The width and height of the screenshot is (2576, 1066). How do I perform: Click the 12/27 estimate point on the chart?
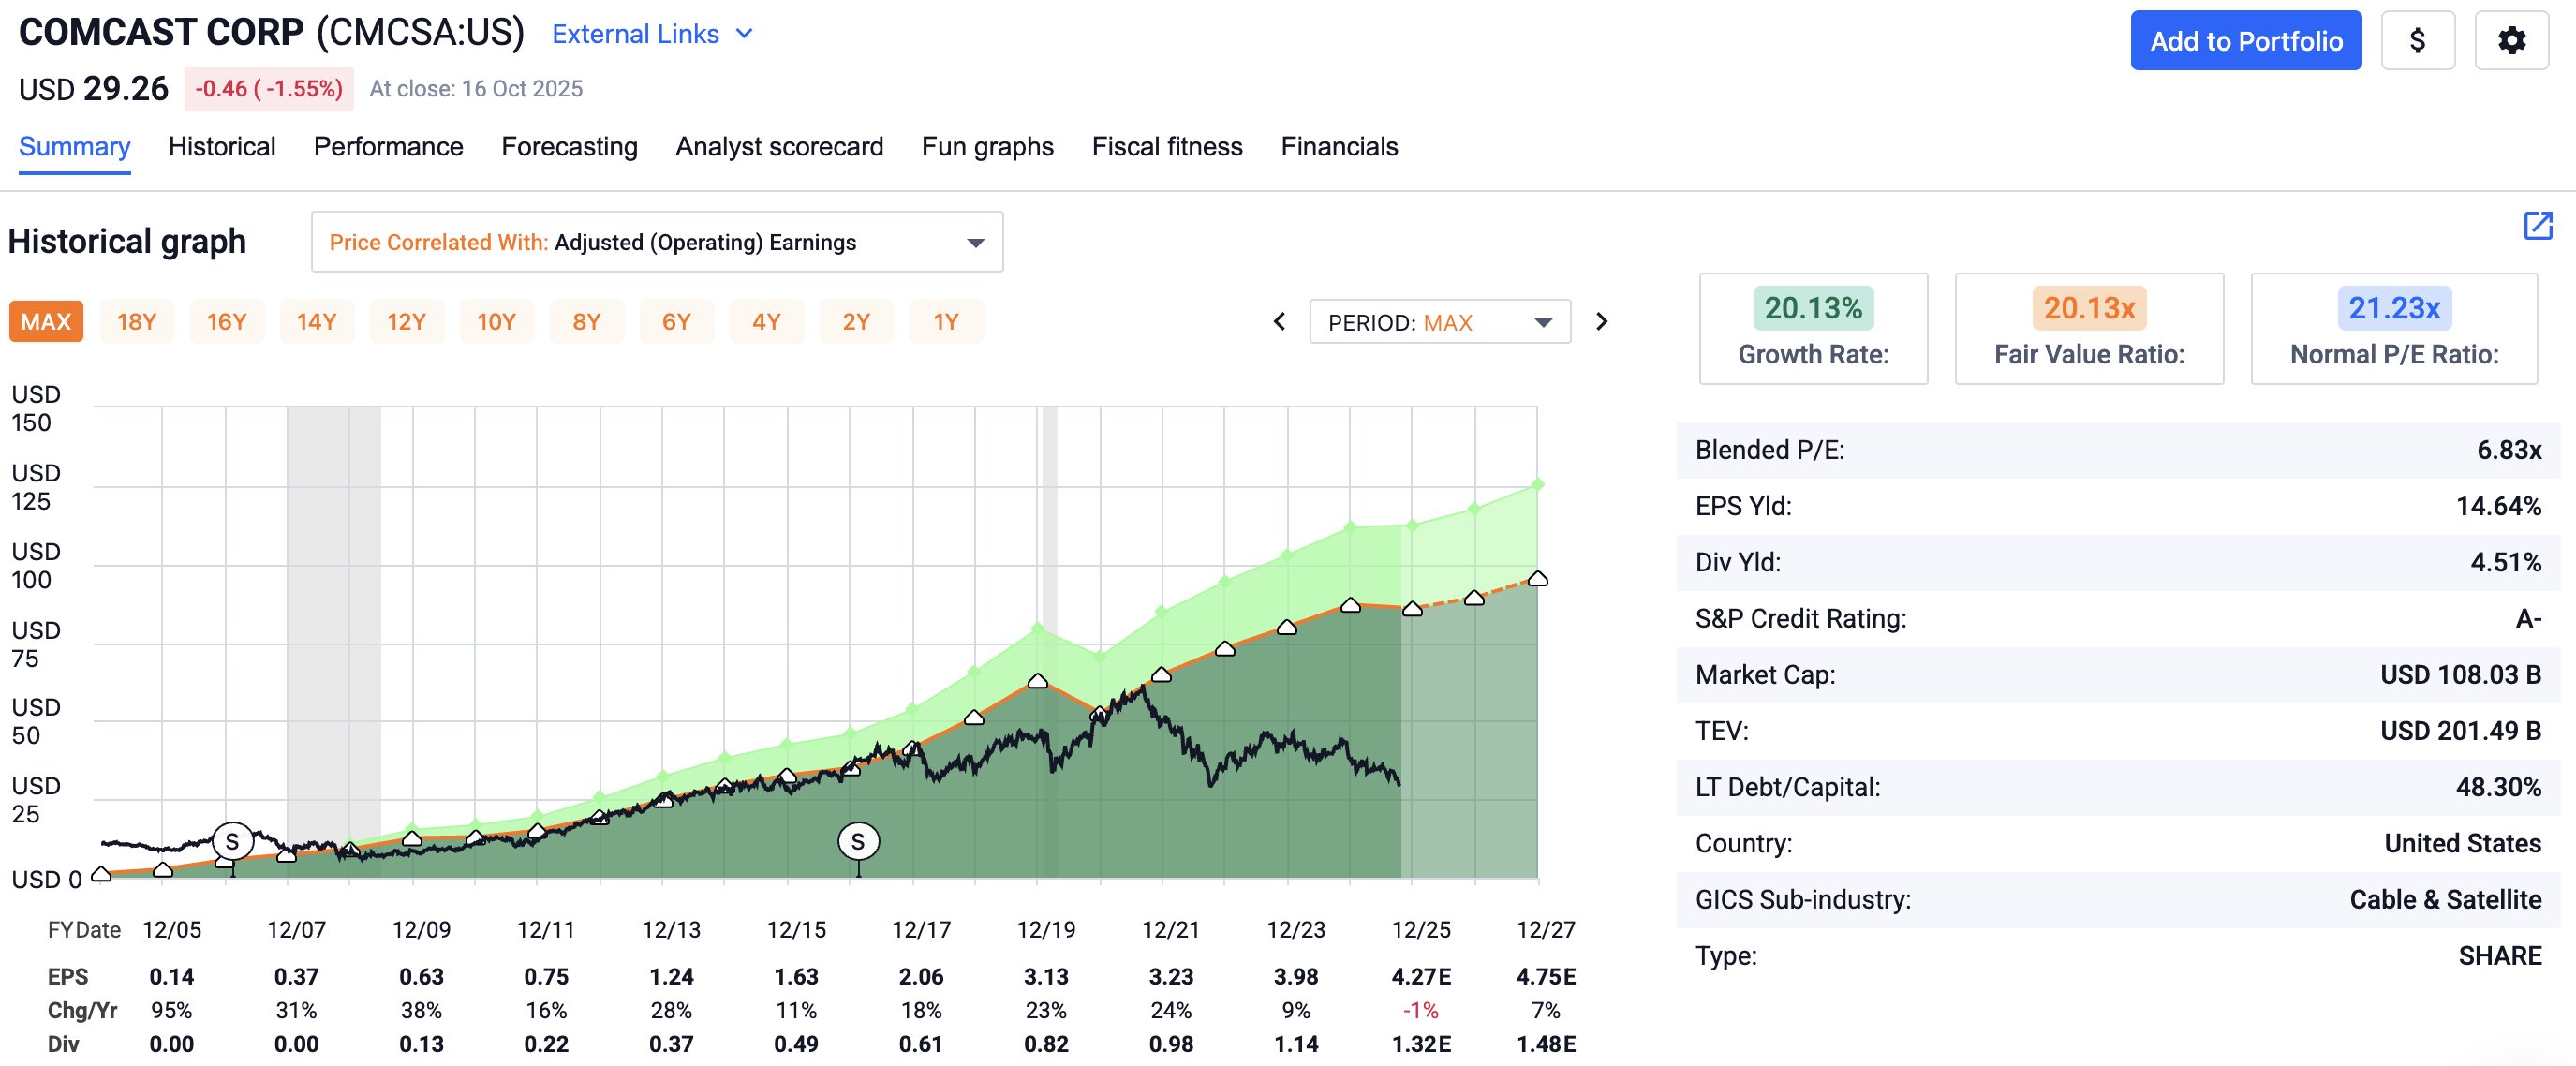pyautogui.click(x=1538, y=579)
